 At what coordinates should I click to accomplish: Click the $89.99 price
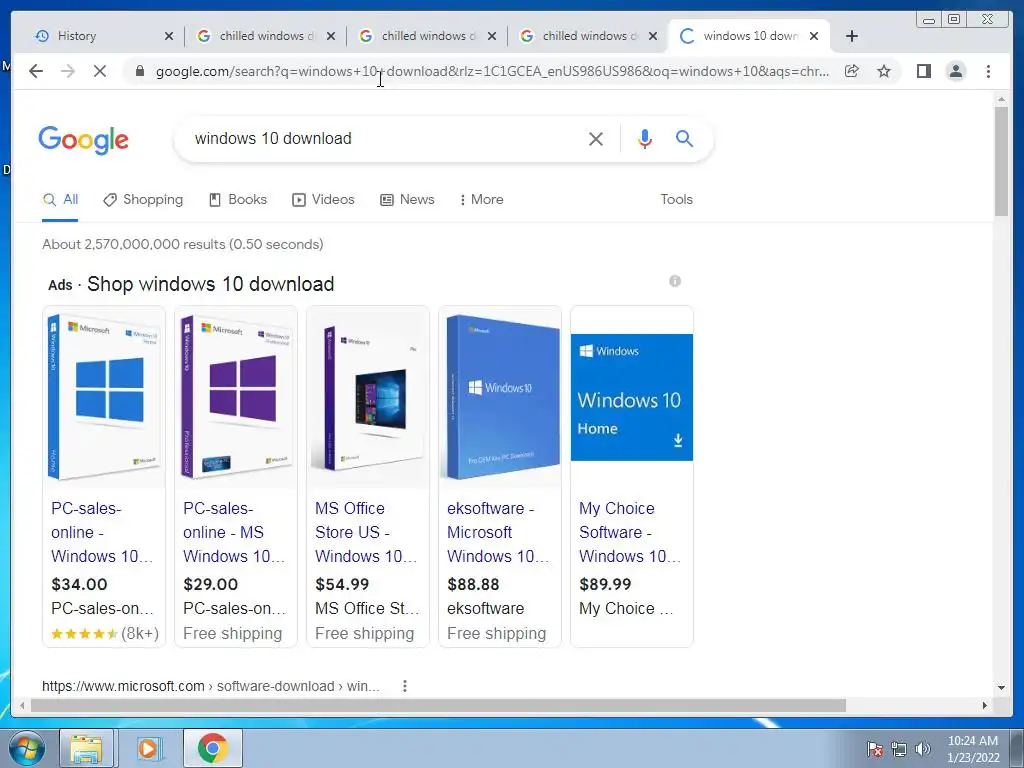[605, 584]
